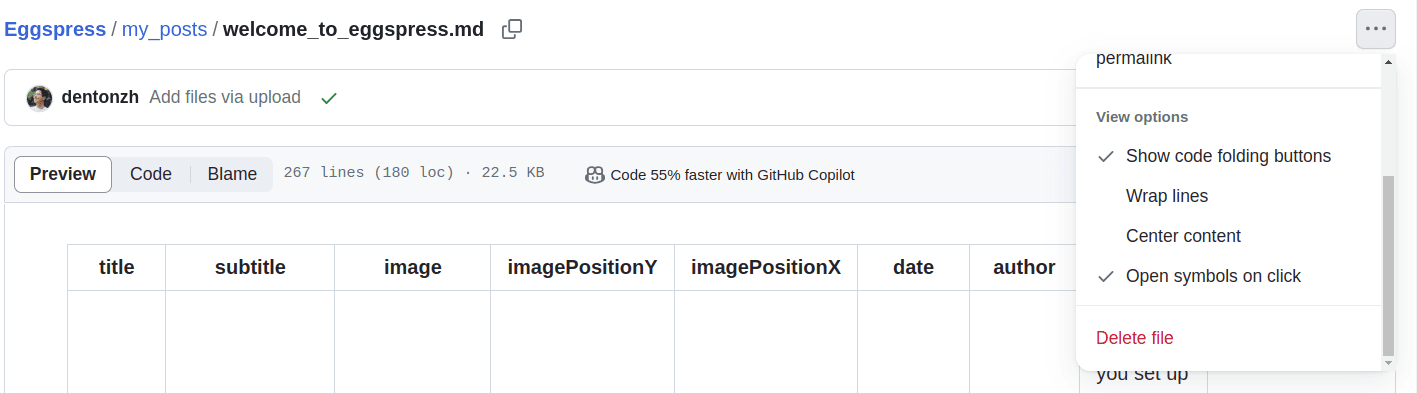Open the Add files via upload commit
Viewport: 1417px width, 393px height.
[x=225, y=97]
